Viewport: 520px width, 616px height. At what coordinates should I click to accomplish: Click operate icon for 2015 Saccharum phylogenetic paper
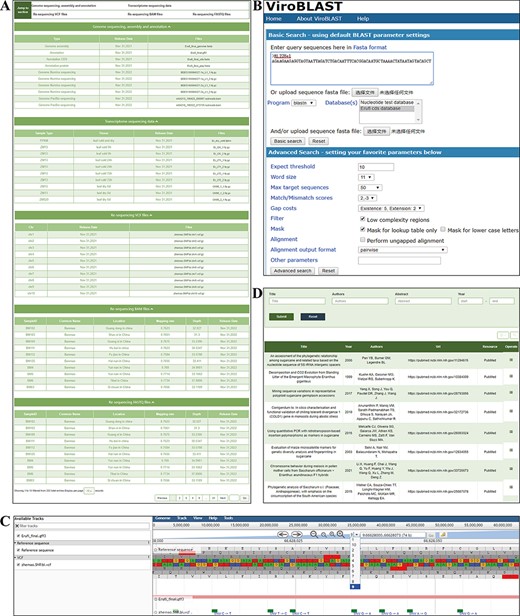pos(511,488)
